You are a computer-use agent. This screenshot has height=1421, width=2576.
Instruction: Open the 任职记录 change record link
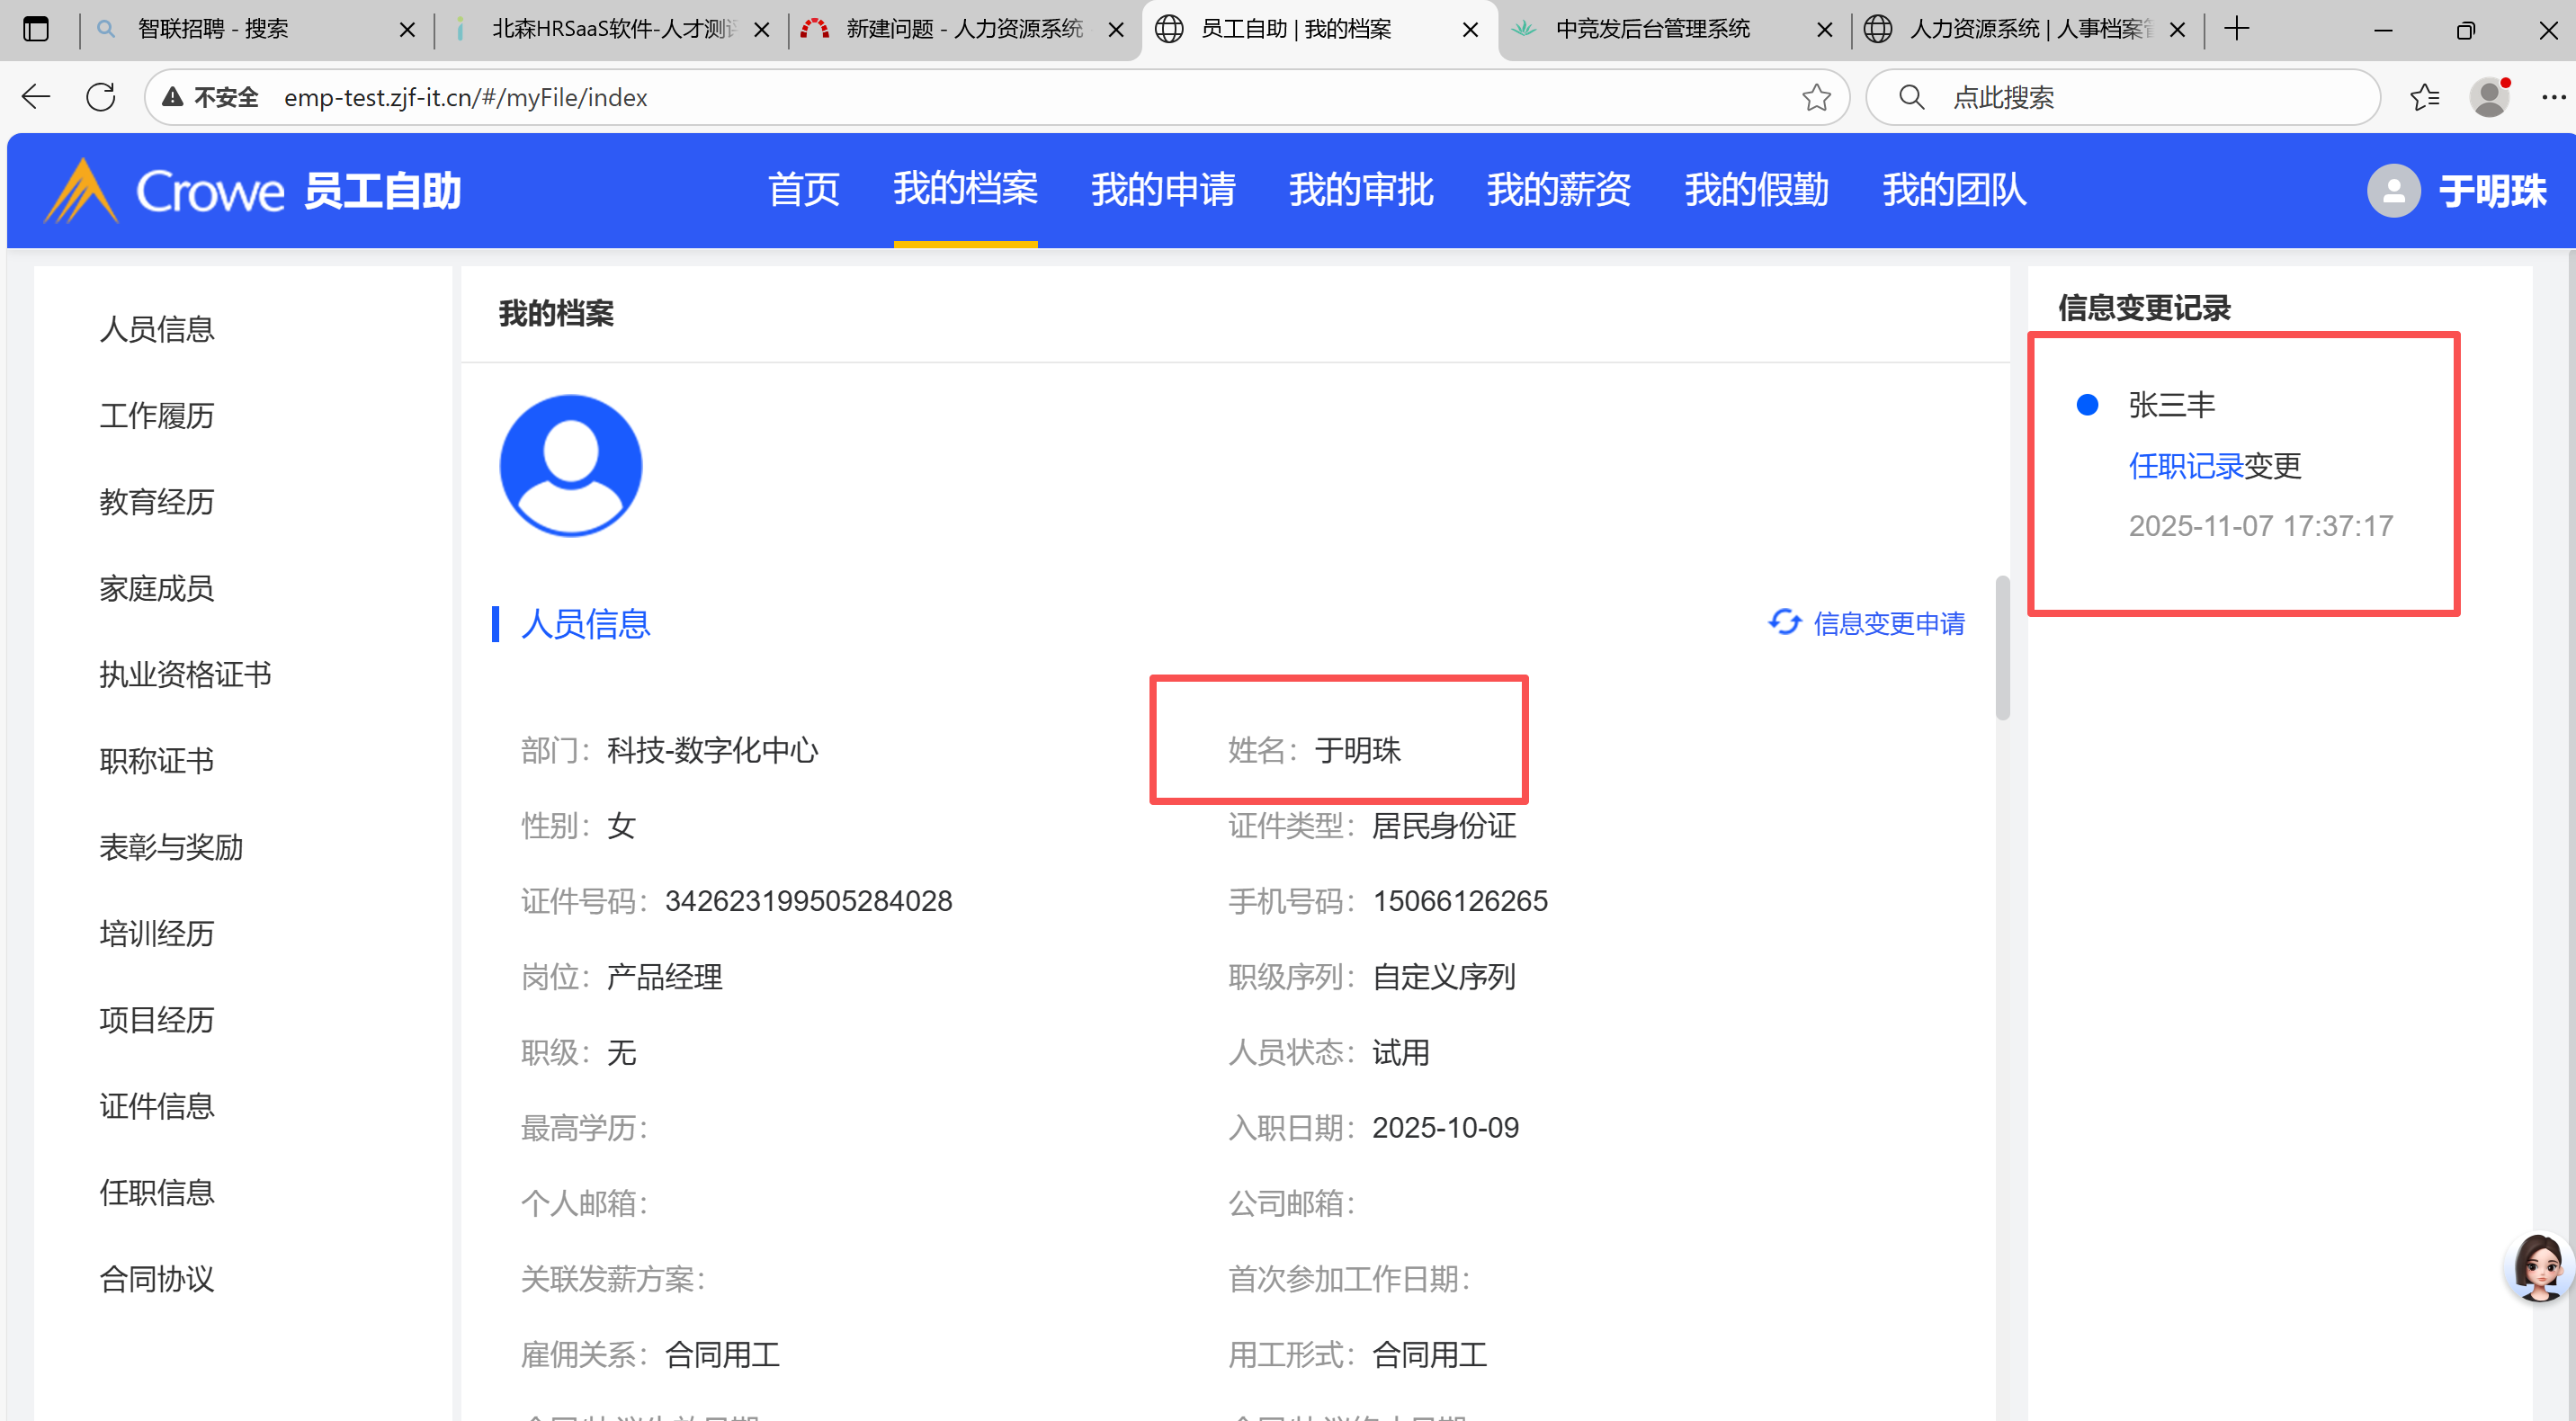point(2185,466)
